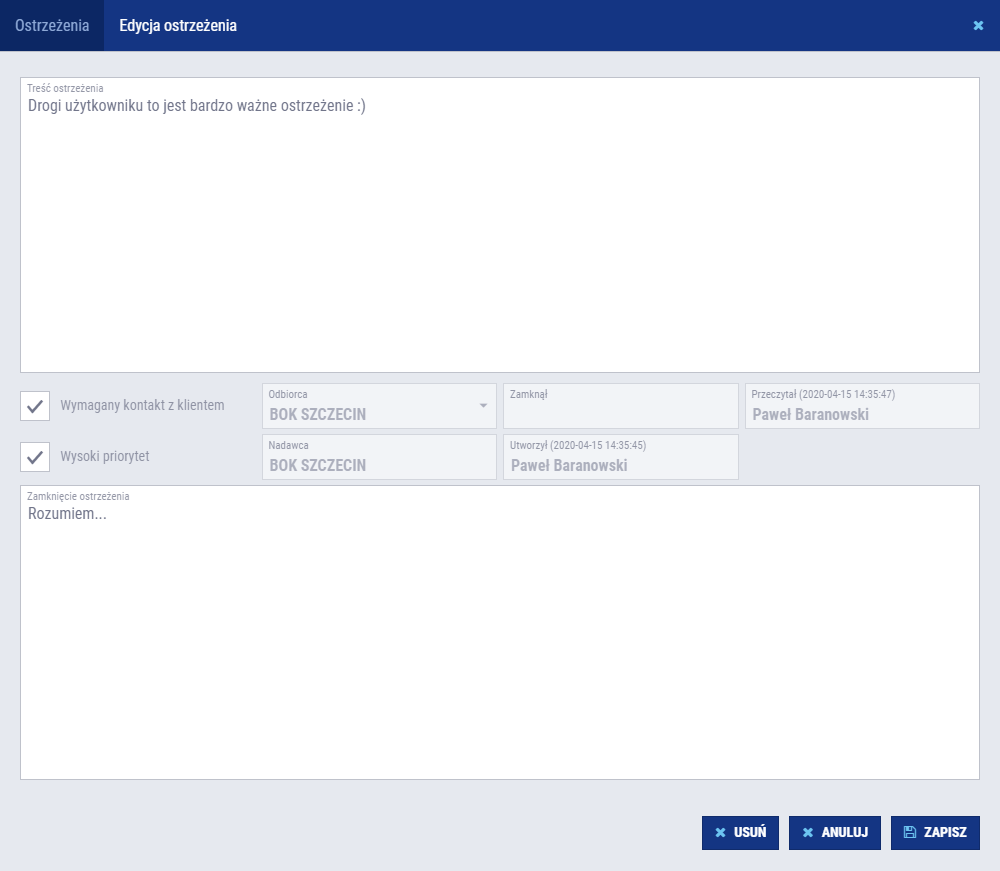The height and width of the screenshot is (871, 1000).
Task: Select the Edycja ostrzeżenia tab
Action: point(178,25)
